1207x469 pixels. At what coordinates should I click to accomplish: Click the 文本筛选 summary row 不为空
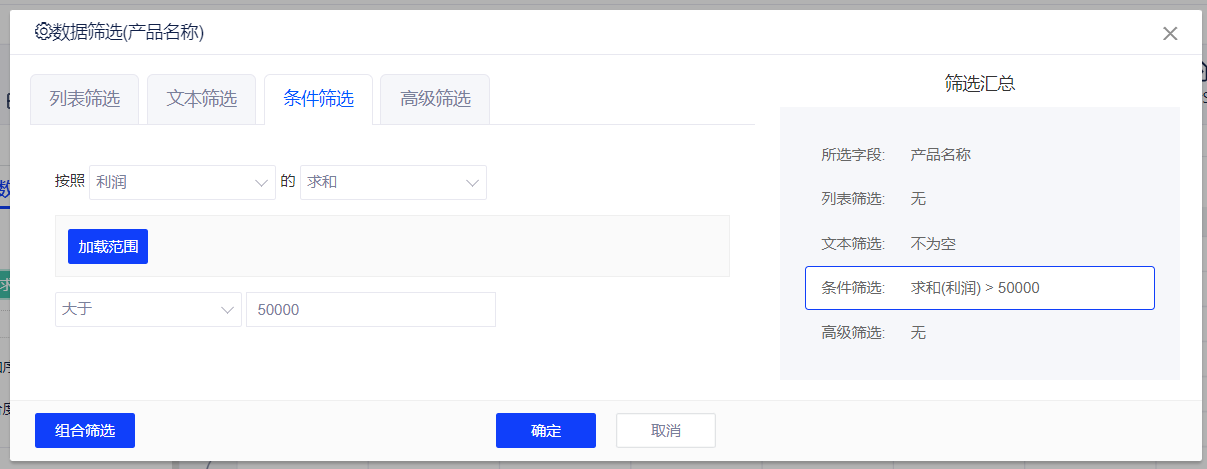979,244
